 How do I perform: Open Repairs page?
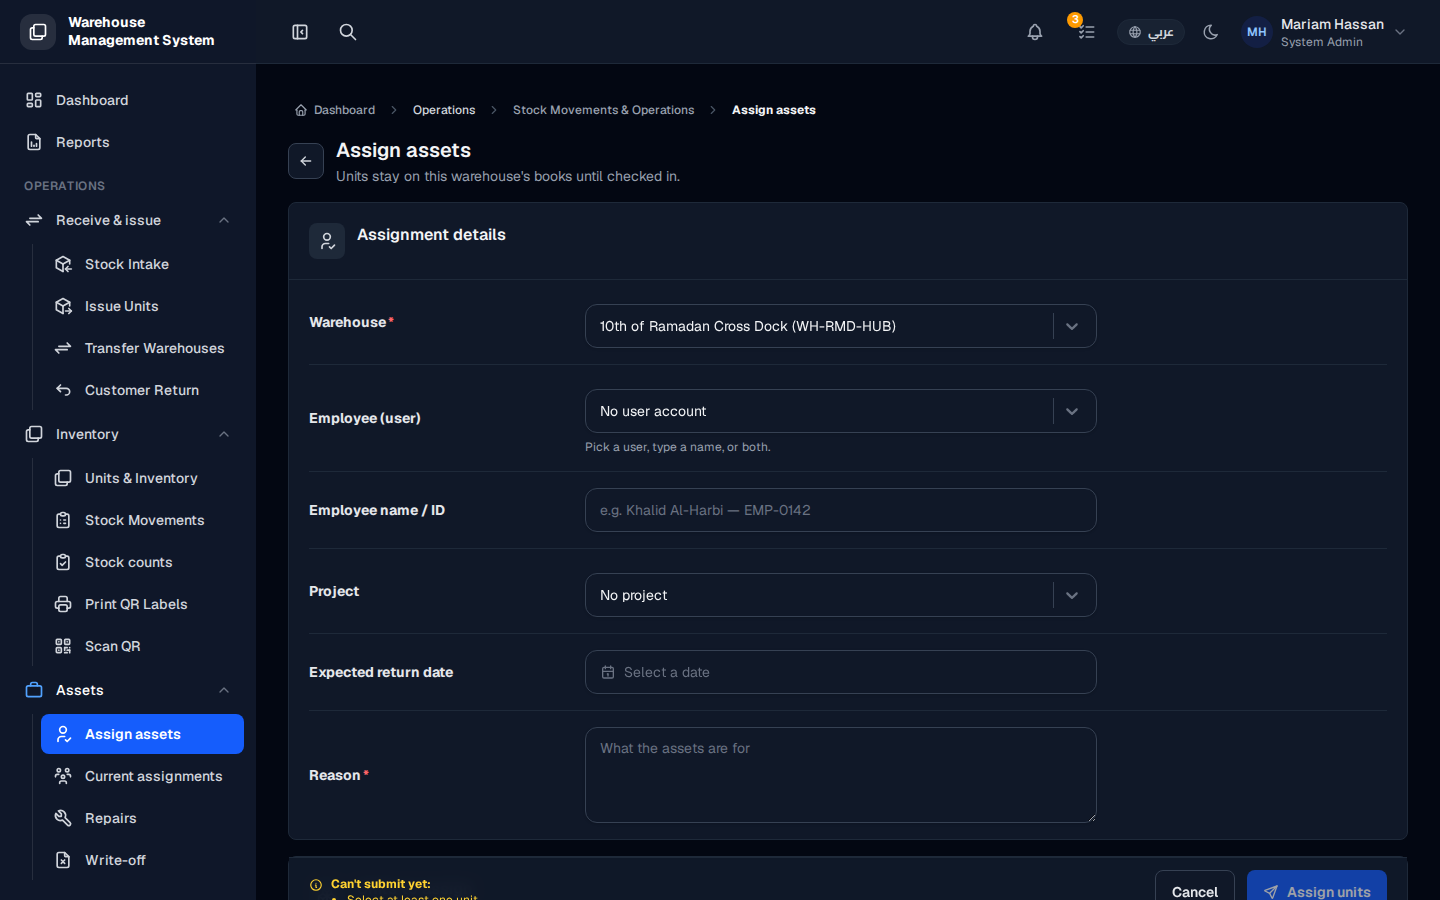point(142,818)
